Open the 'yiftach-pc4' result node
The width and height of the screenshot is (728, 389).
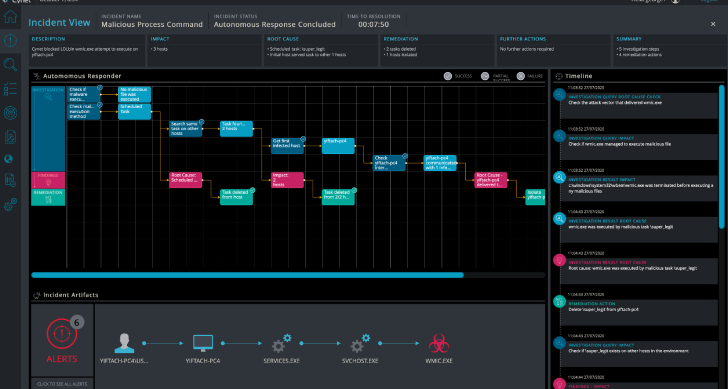tap(338, 146)
